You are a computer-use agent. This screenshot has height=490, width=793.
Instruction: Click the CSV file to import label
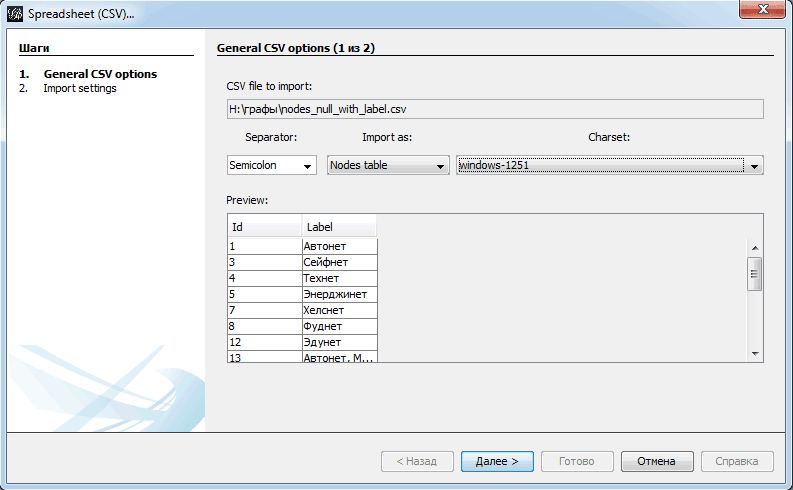click(269, 86)
